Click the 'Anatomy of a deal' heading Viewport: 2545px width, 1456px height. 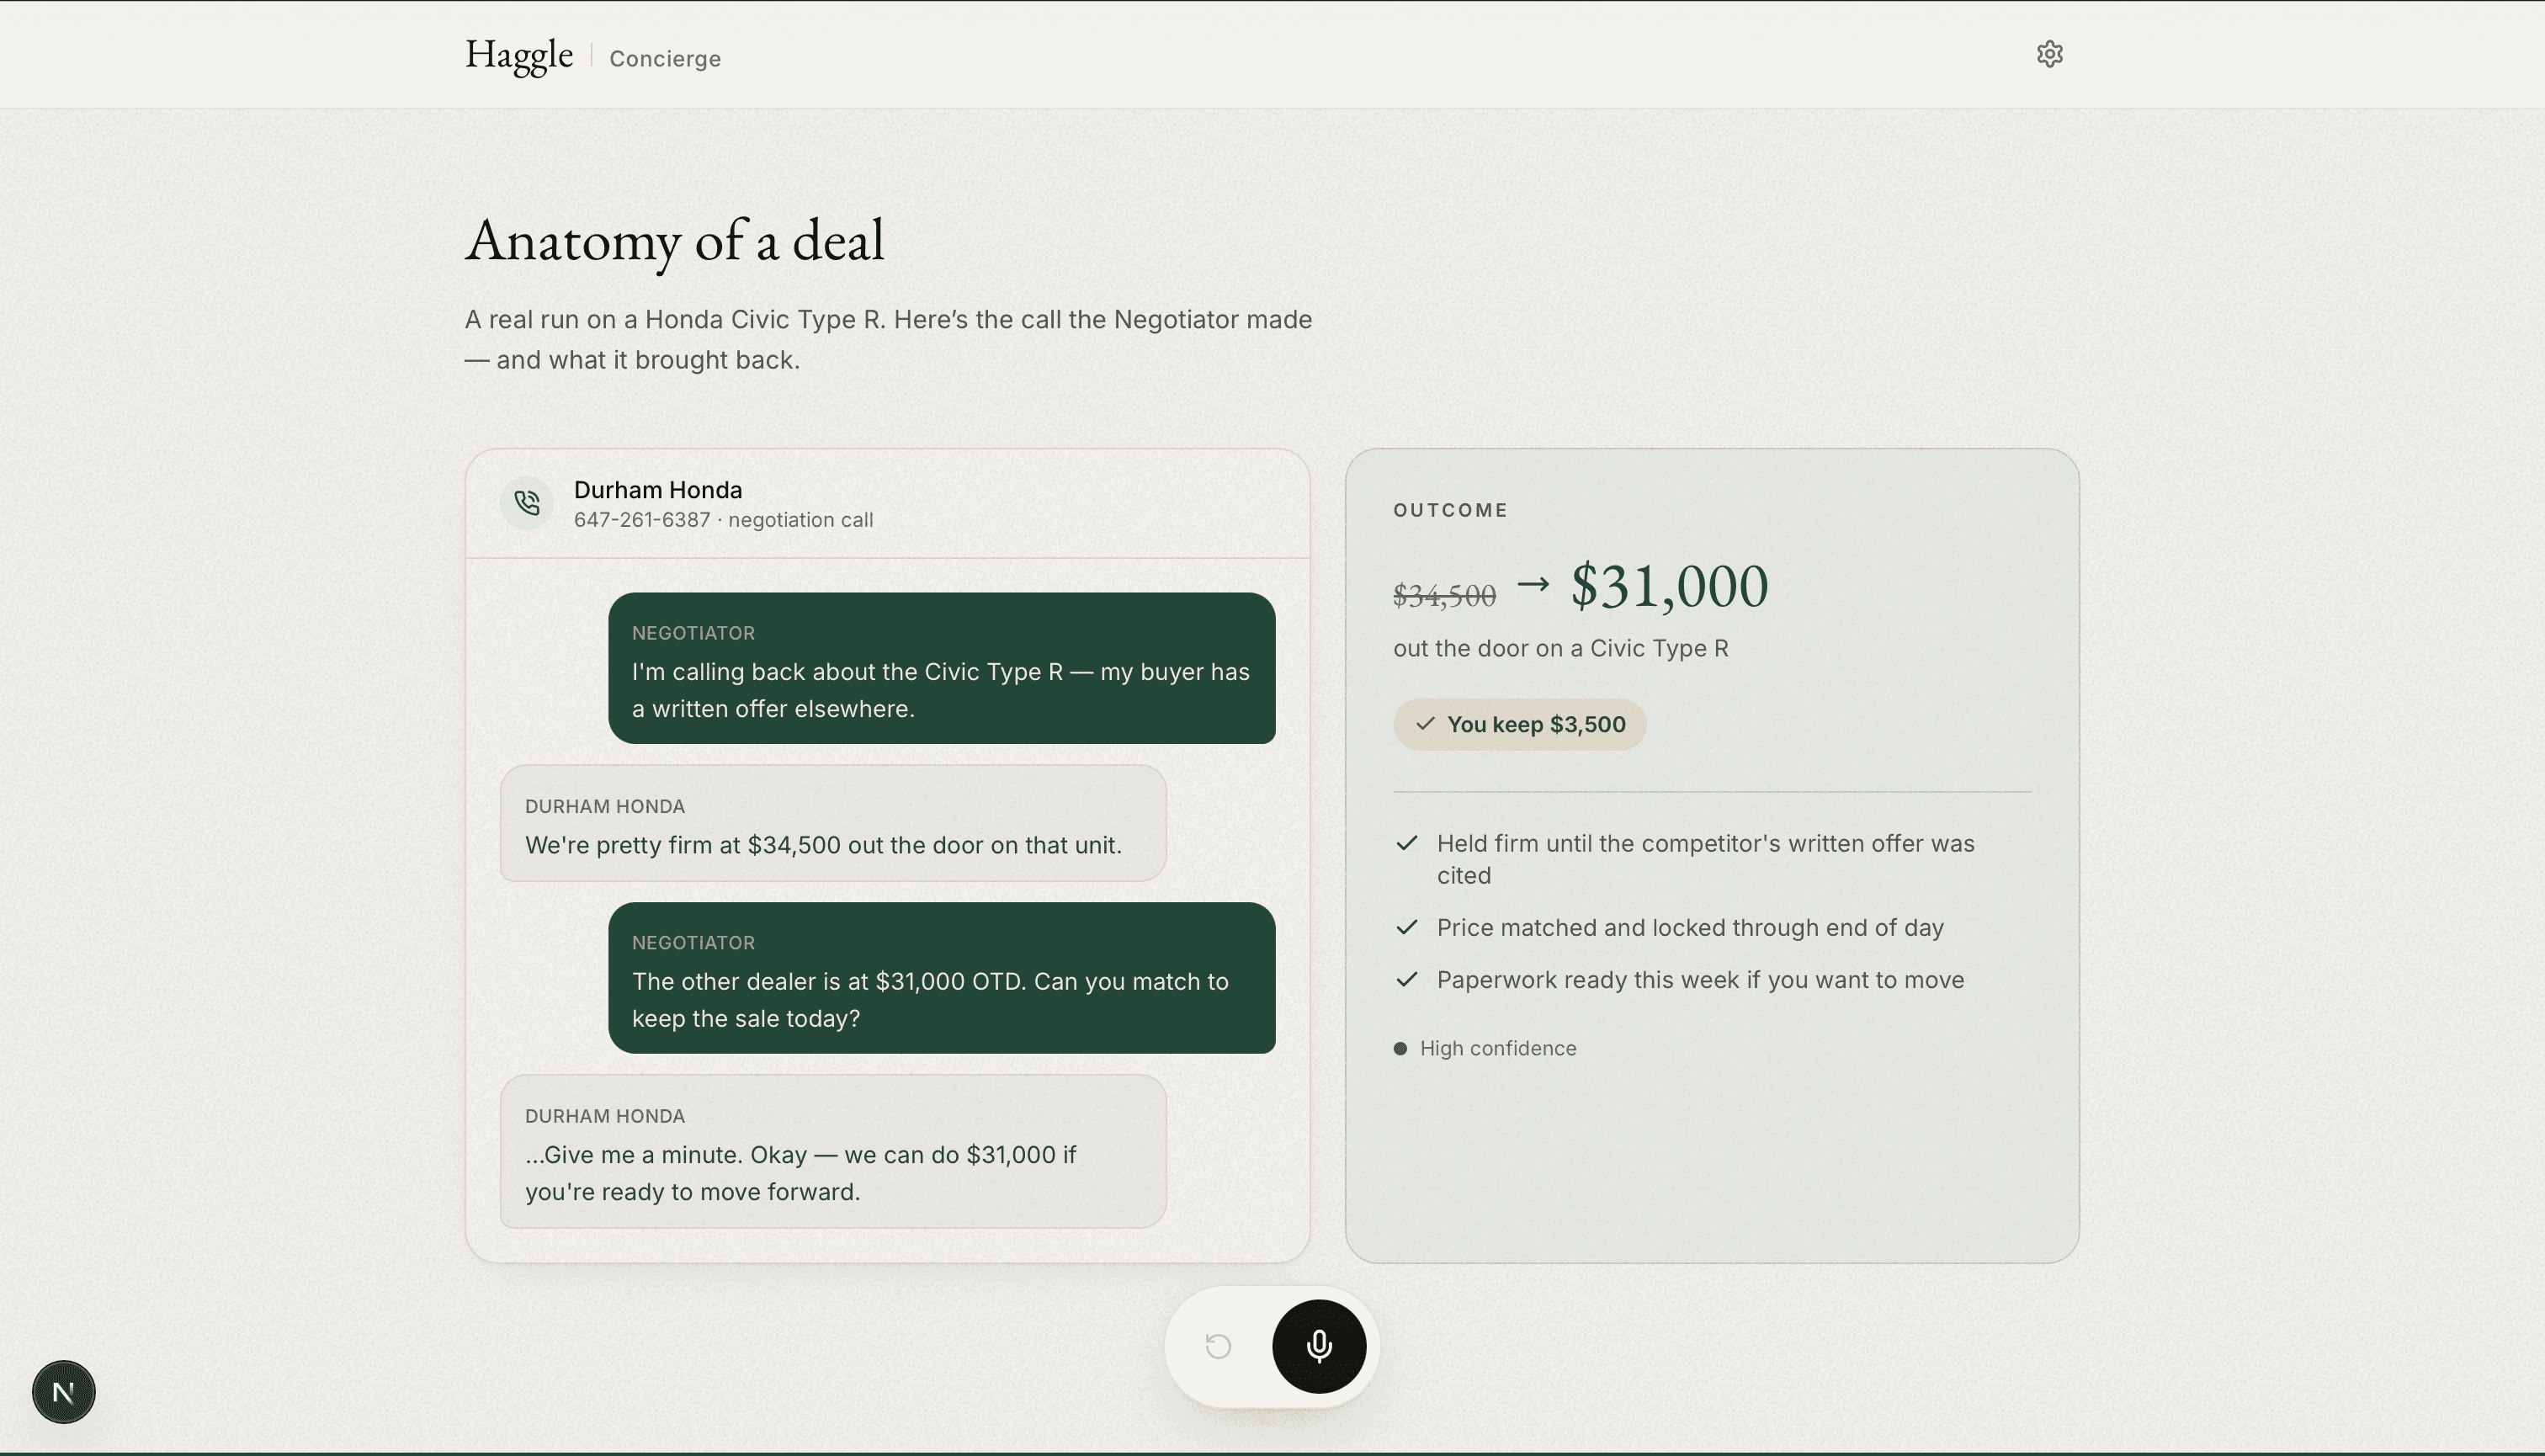click(674, 241)
